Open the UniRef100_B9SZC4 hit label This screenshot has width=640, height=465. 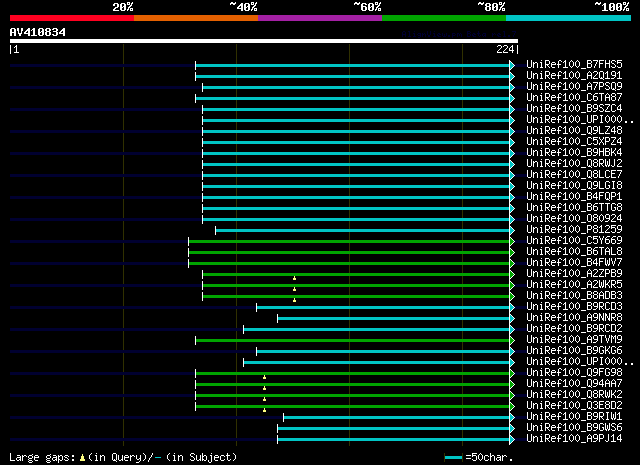[574, 109]
